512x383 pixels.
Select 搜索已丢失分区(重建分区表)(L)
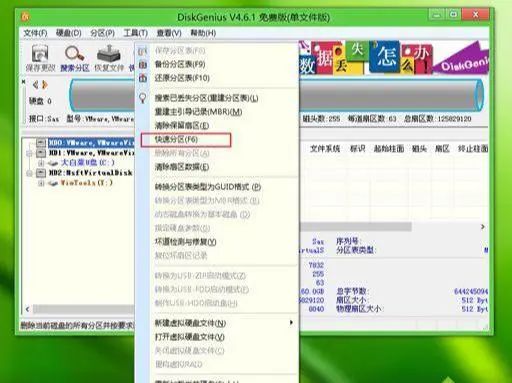(206, 98)
